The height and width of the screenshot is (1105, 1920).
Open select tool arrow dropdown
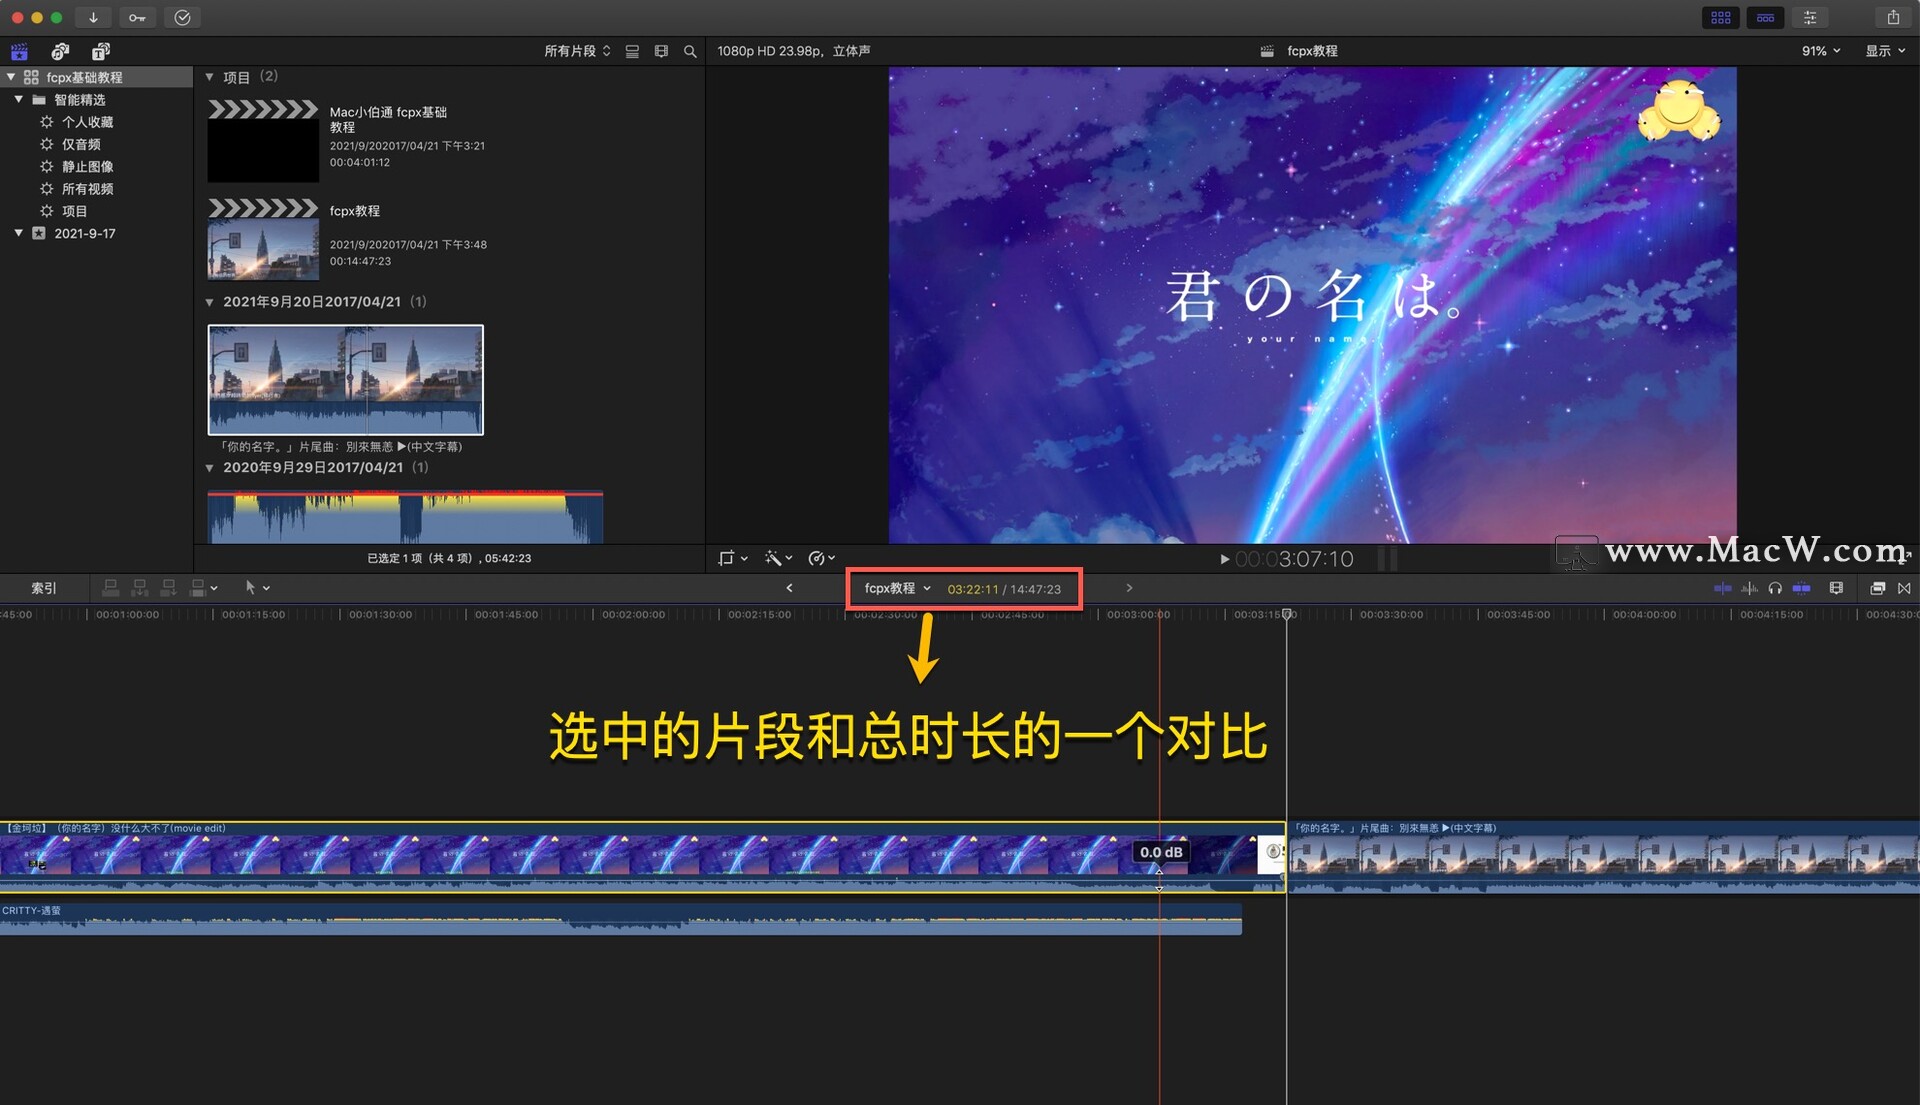pos(257,588)
